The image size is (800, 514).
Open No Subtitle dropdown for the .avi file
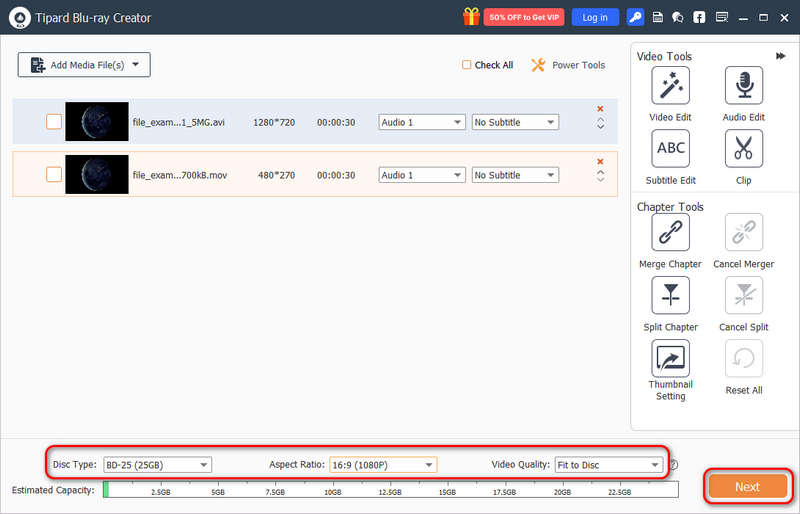pos(515,122)
